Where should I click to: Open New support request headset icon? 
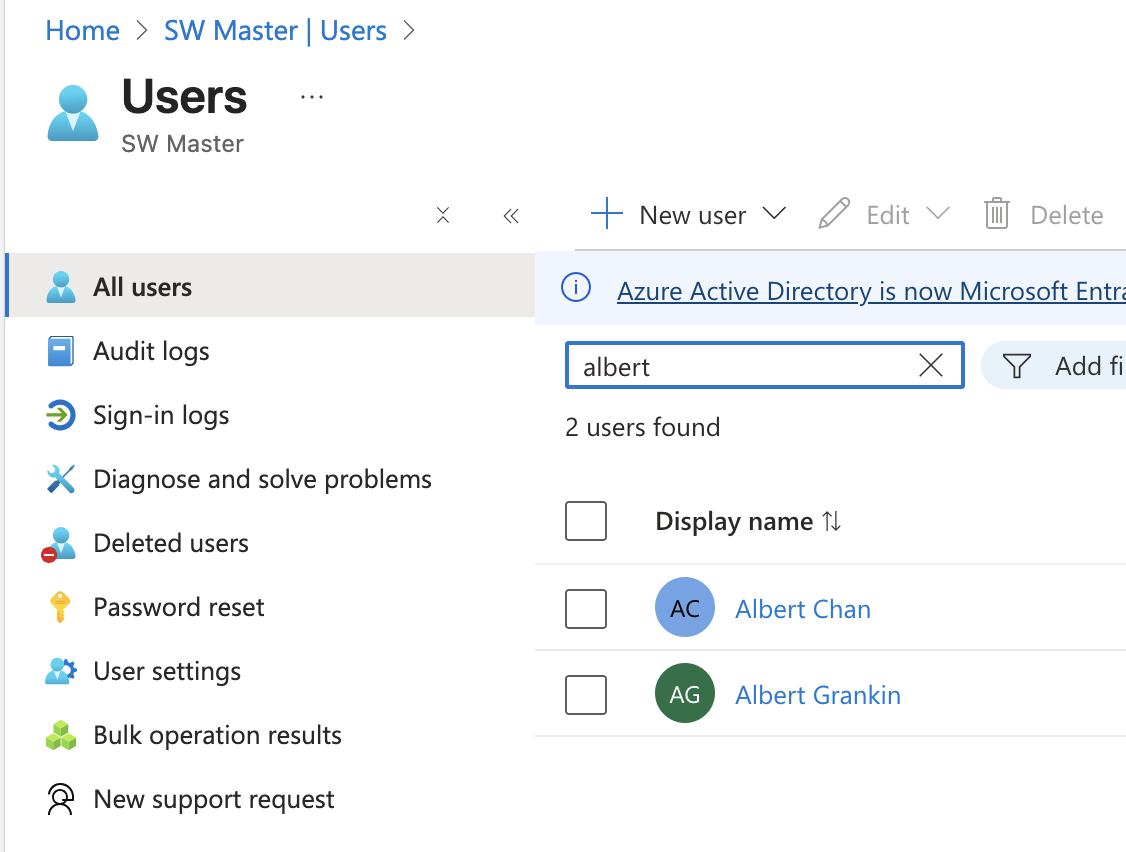(x=60, y=799)
